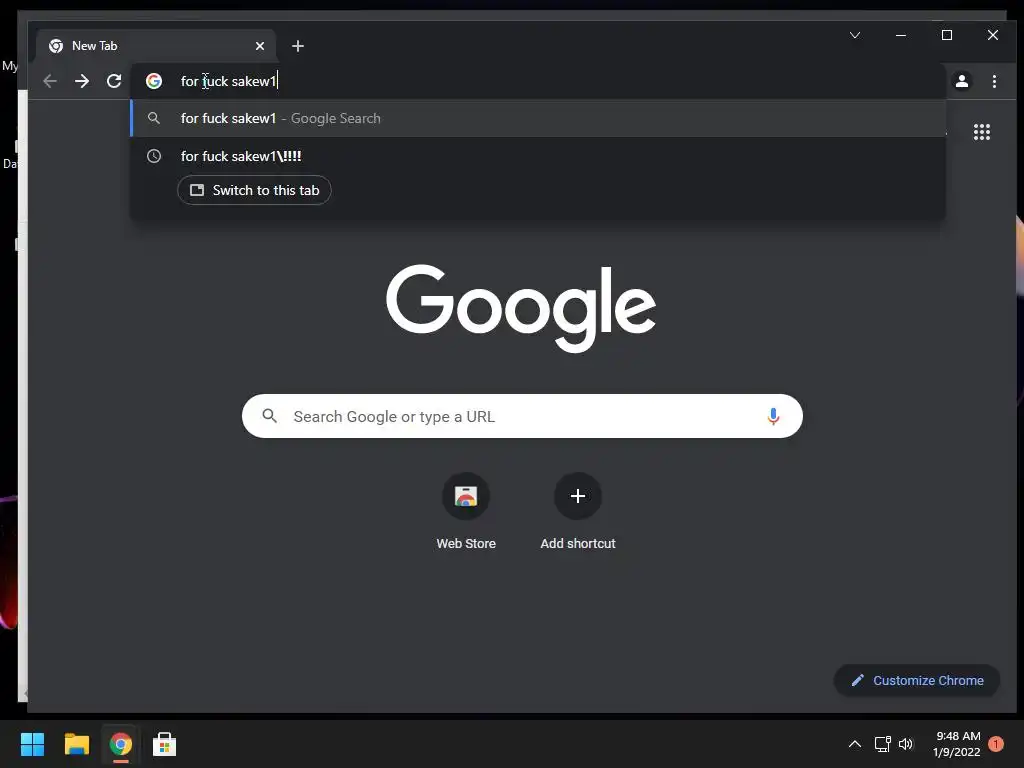Maximize the Chrome window
1024x768 pixels.
947,35
